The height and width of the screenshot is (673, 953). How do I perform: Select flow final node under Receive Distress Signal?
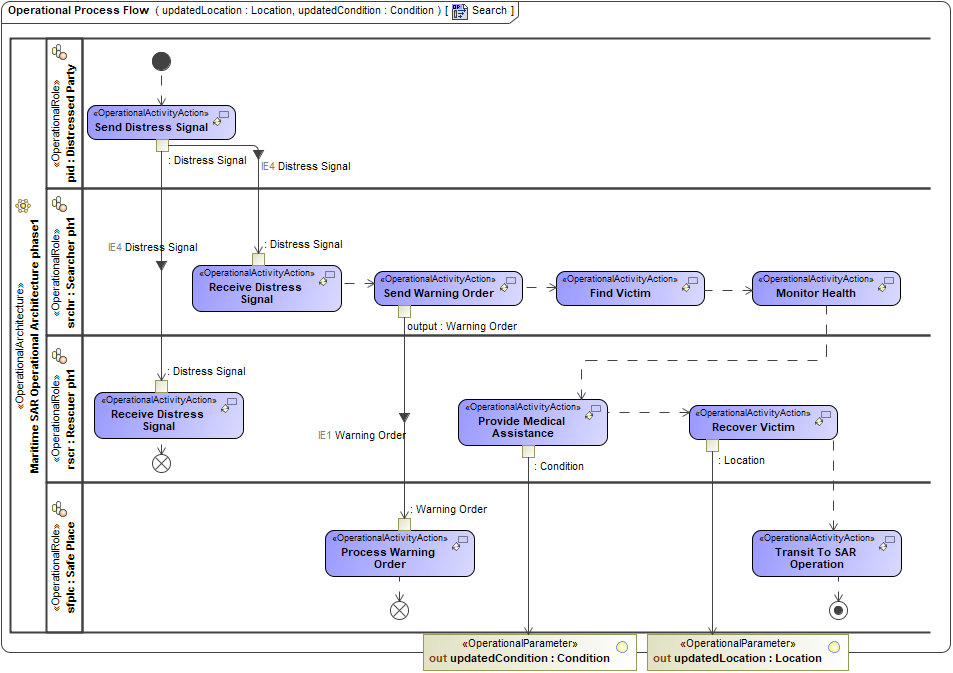coord(160,462)
